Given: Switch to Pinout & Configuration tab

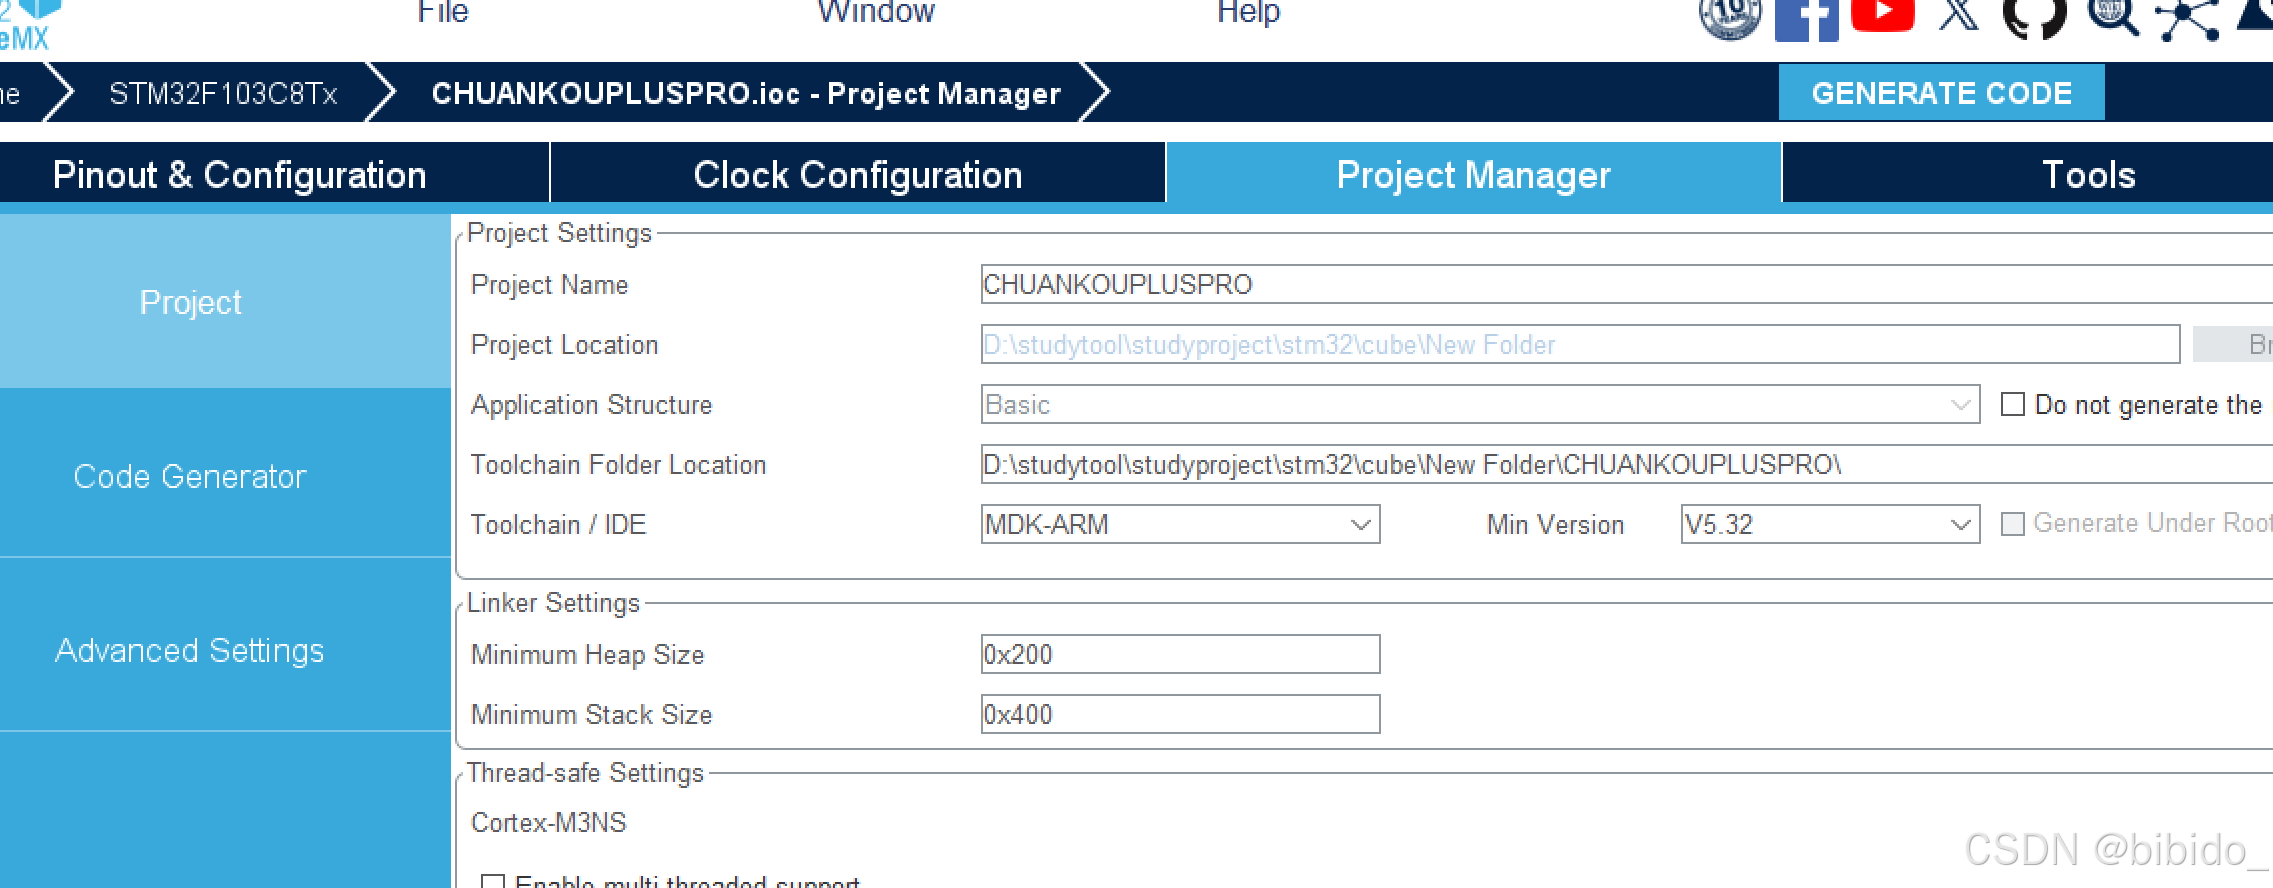Looking at the screenshot, I should 274,174.
